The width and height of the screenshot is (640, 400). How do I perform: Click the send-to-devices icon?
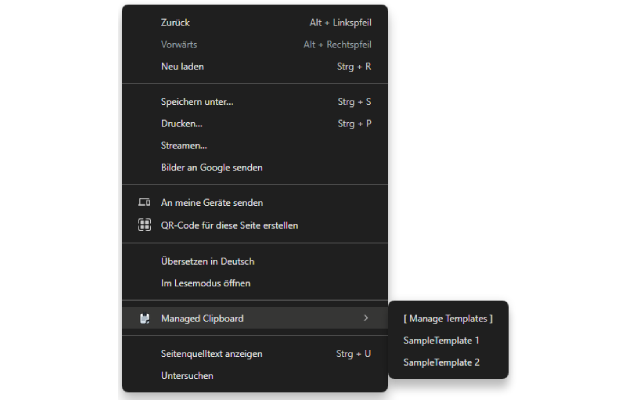[x=144, y=202]
